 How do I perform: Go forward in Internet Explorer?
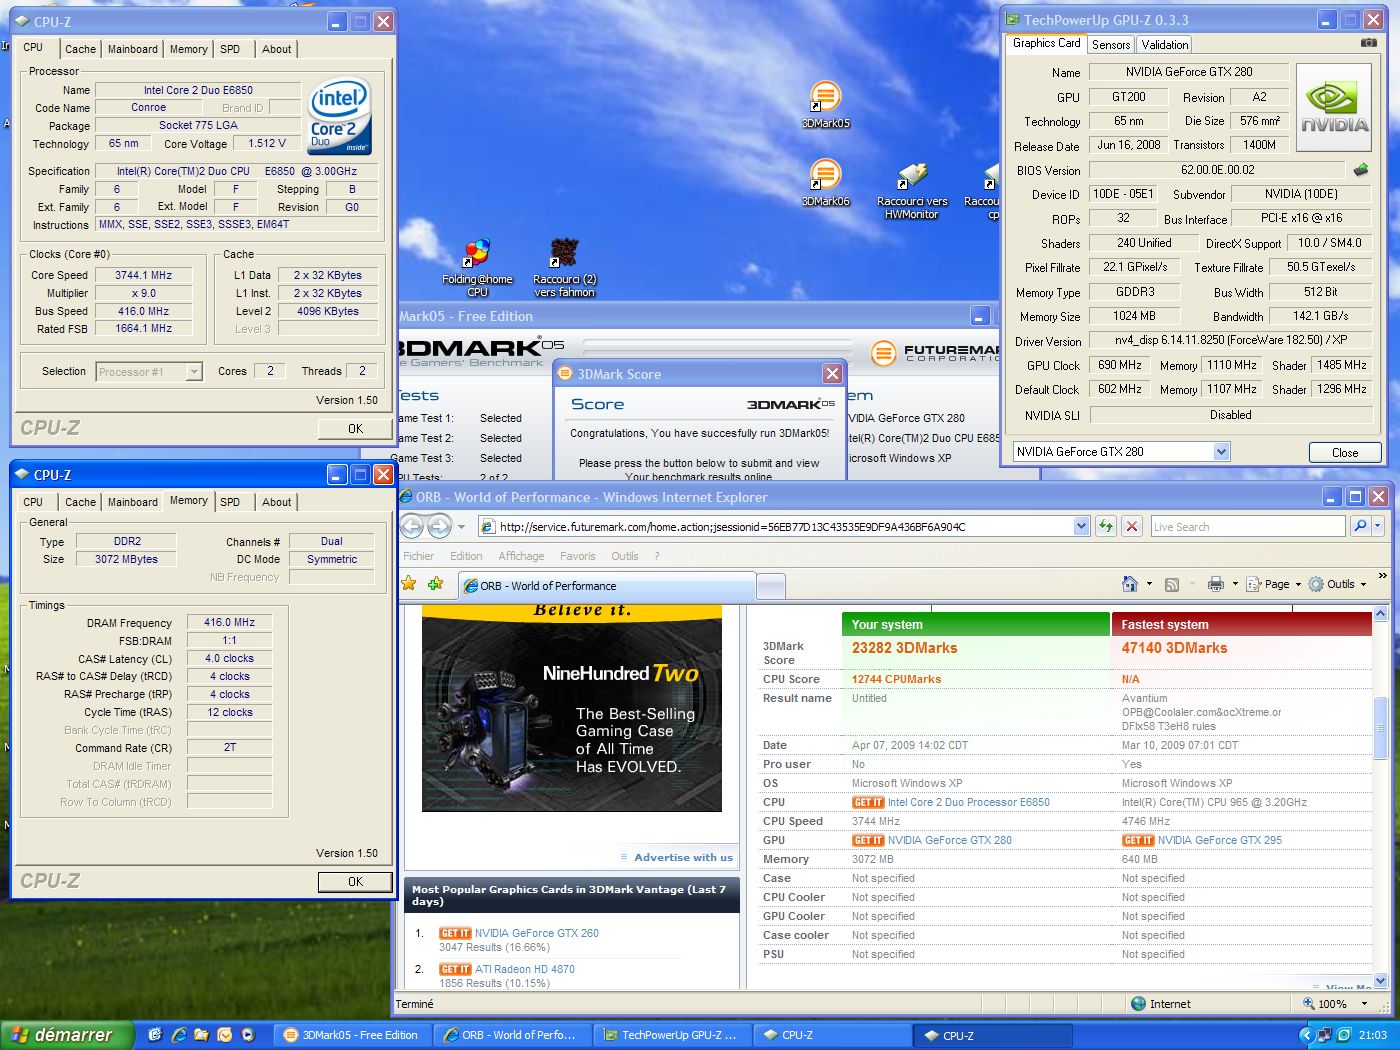point(439,526)
